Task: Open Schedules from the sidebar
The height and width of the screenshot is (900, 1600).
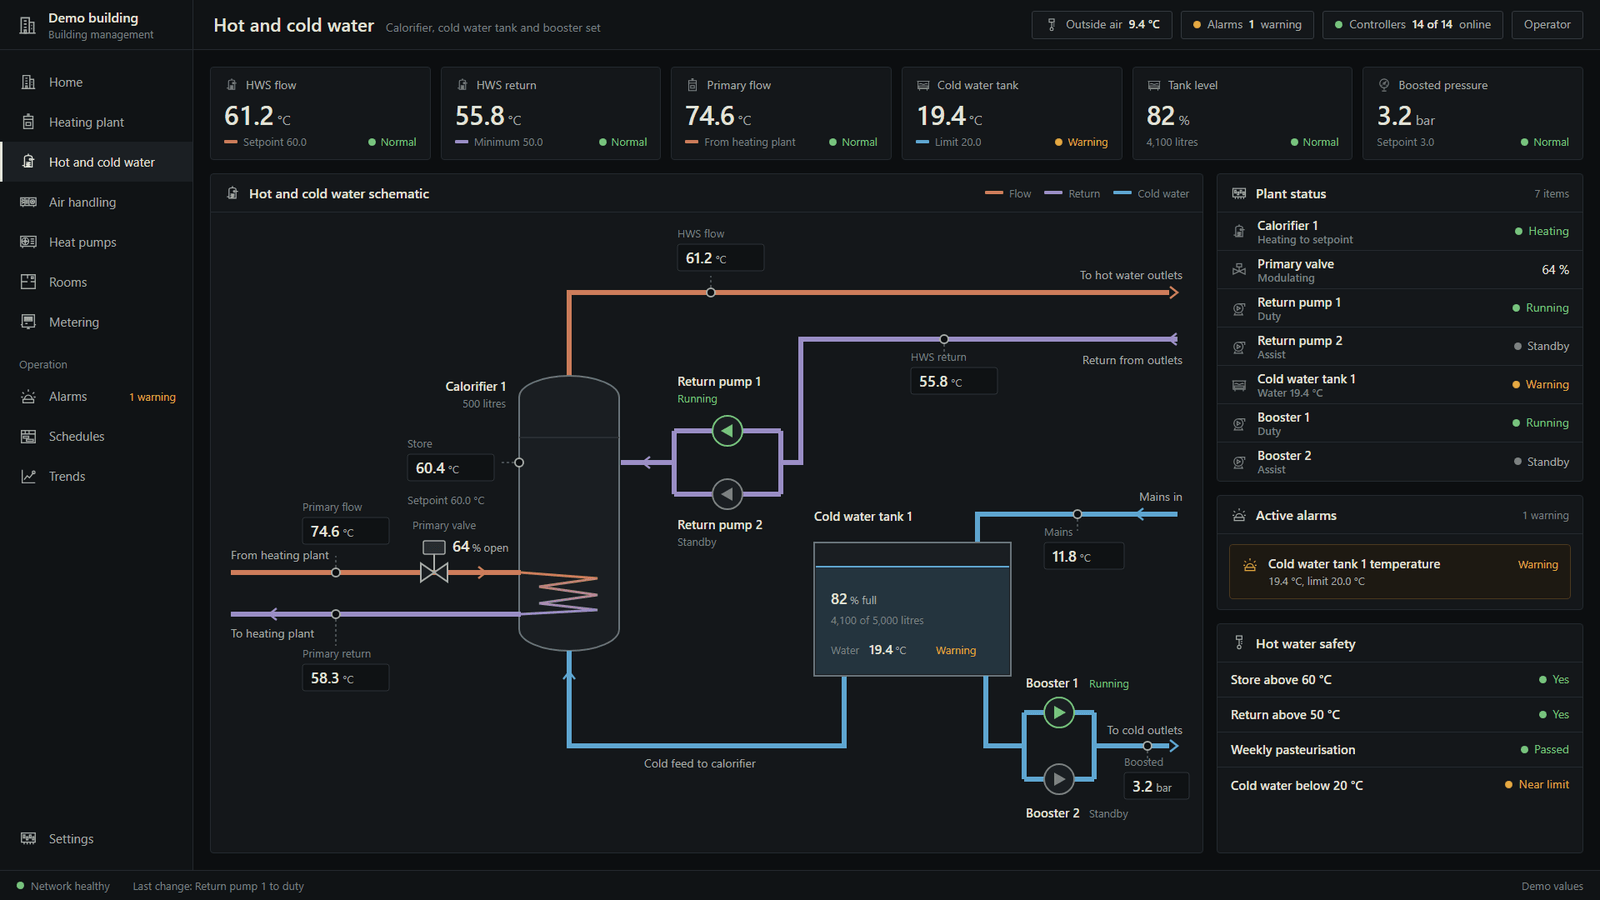Action: (96, 437)
